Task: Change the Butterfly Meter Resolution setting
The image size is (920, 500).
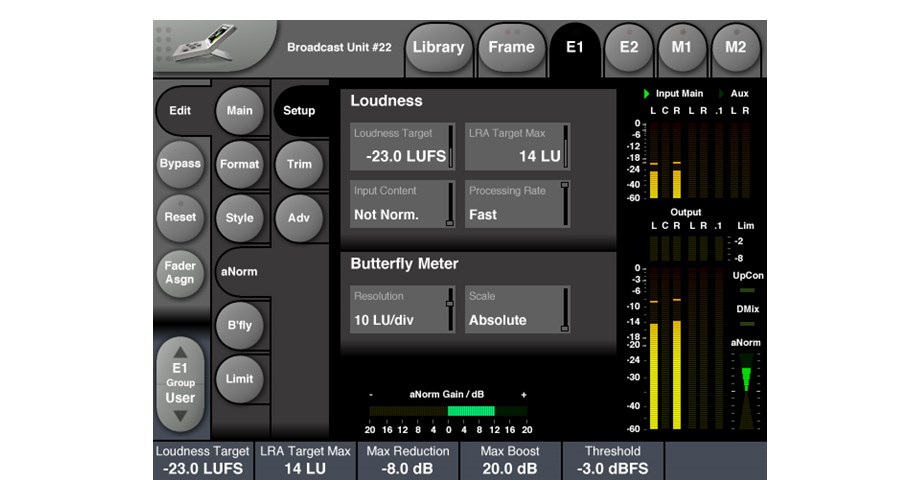Action: click(402, 309)
